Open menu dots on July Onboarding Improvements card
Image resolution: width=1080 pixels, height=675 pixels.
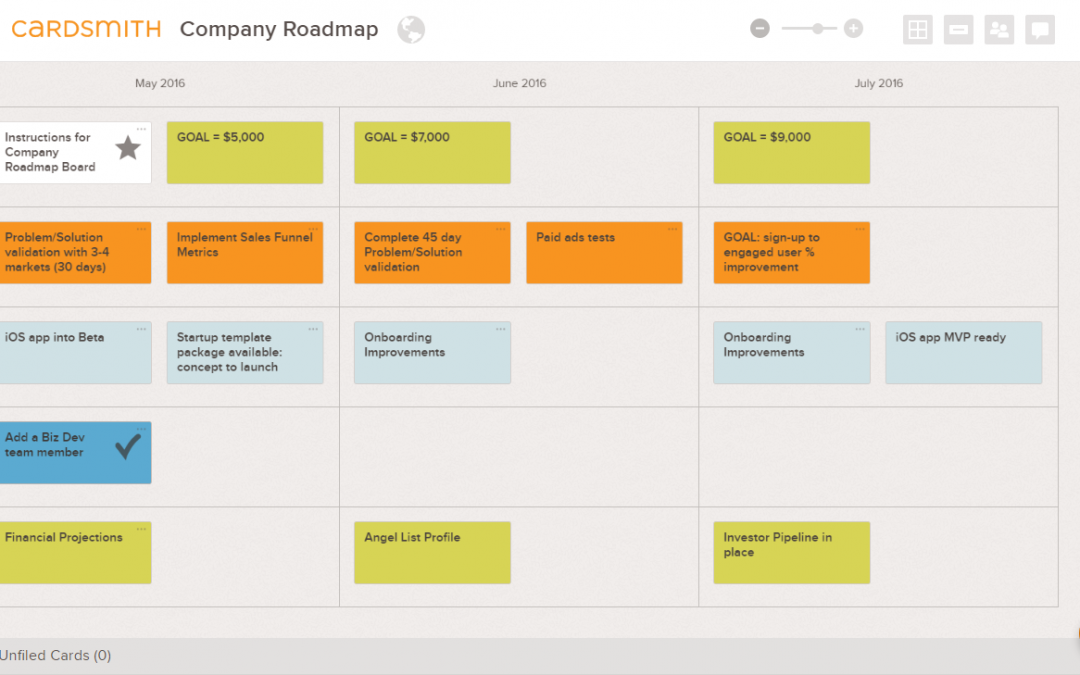[860, 329]
